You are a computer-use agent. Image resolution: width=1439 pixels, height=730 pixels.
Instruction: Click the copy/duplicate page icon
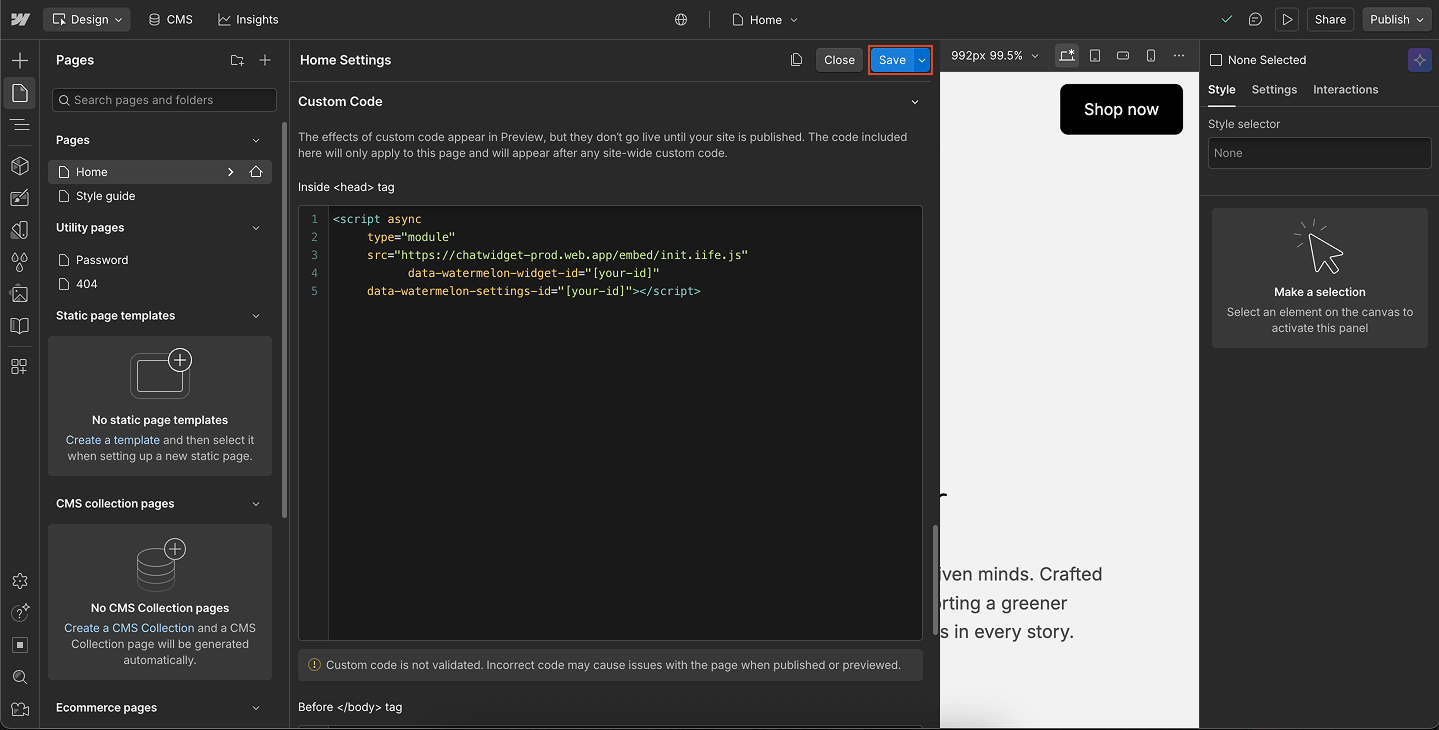[796, 60]
